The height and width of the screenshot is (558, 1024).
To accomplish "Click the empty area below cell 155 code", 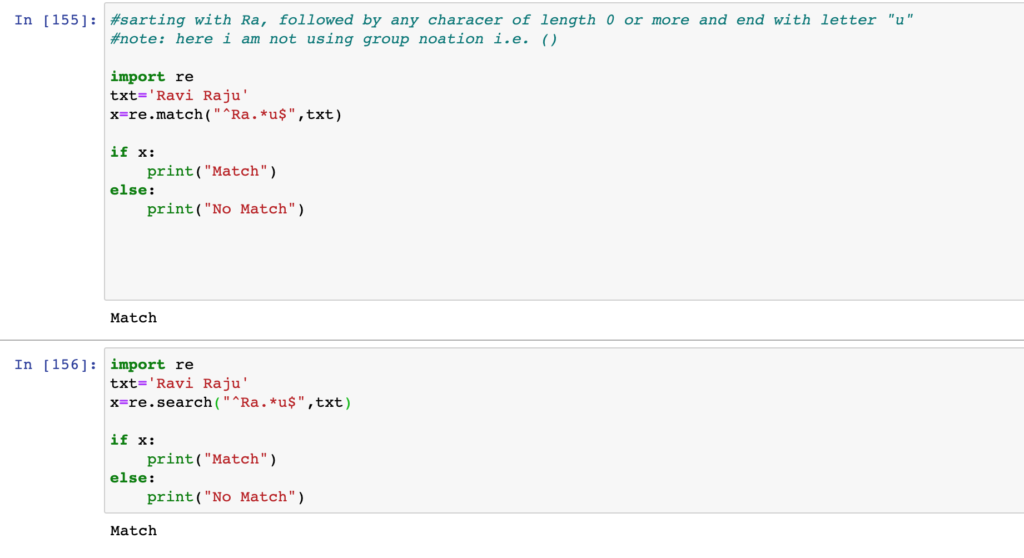I will 564,258.
